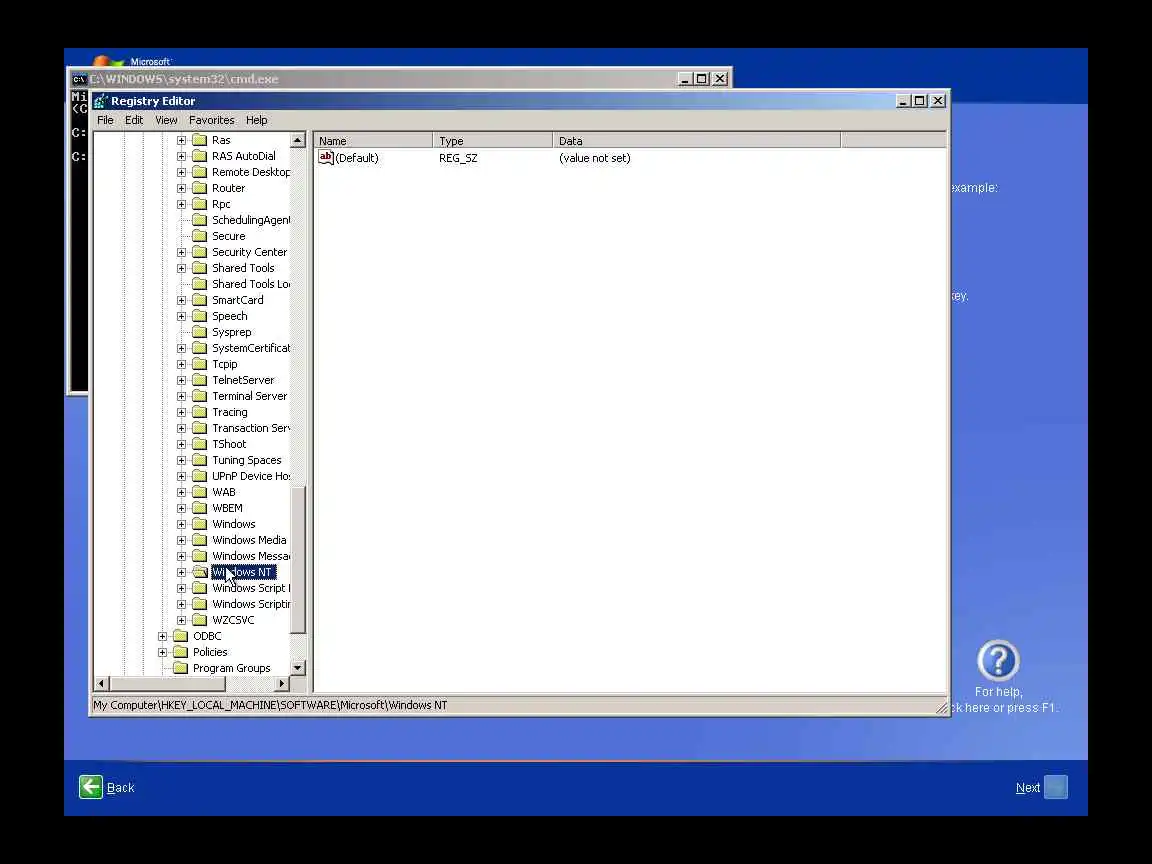Click the vertical scrollbar thumb in tree
This screenshot has width=1152, height=864.
pyautogui.click(x=298, y=560)
